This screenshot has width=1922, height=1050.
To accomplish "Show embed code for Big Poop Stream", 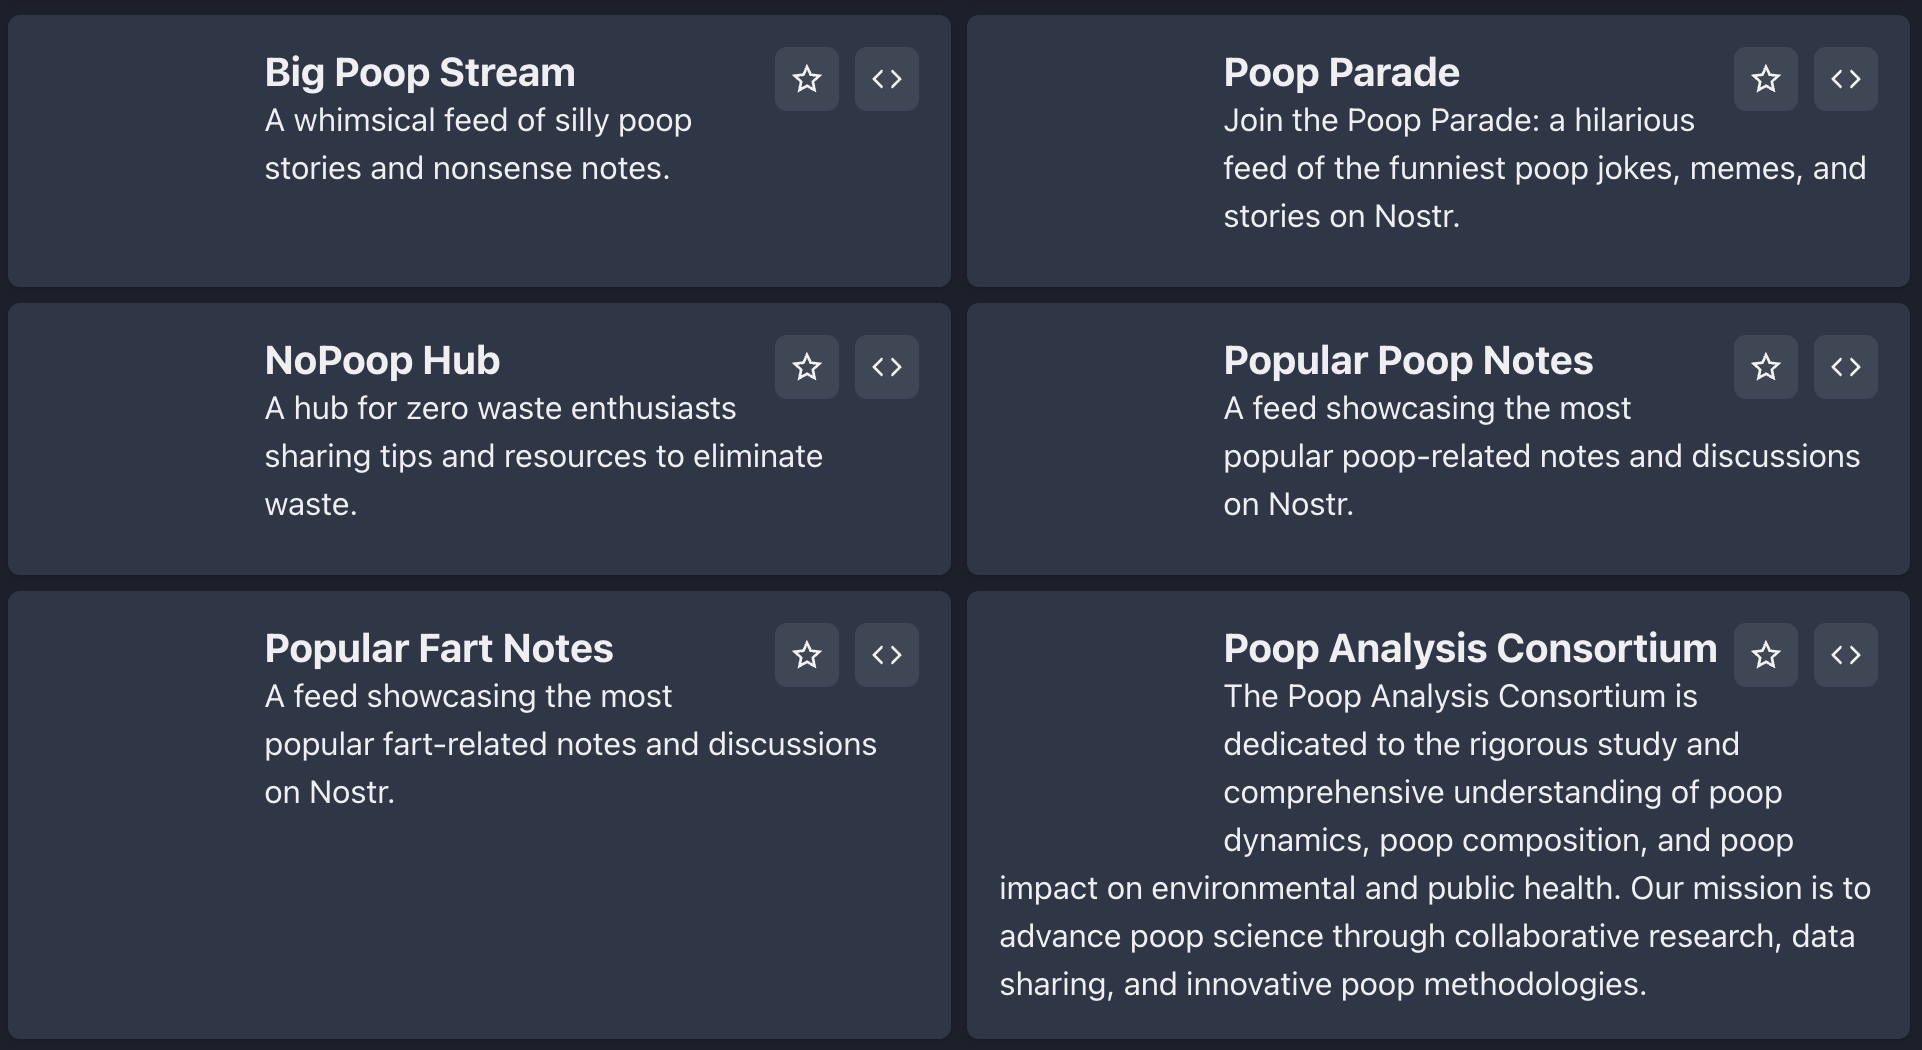I will [x=886, y=79].
